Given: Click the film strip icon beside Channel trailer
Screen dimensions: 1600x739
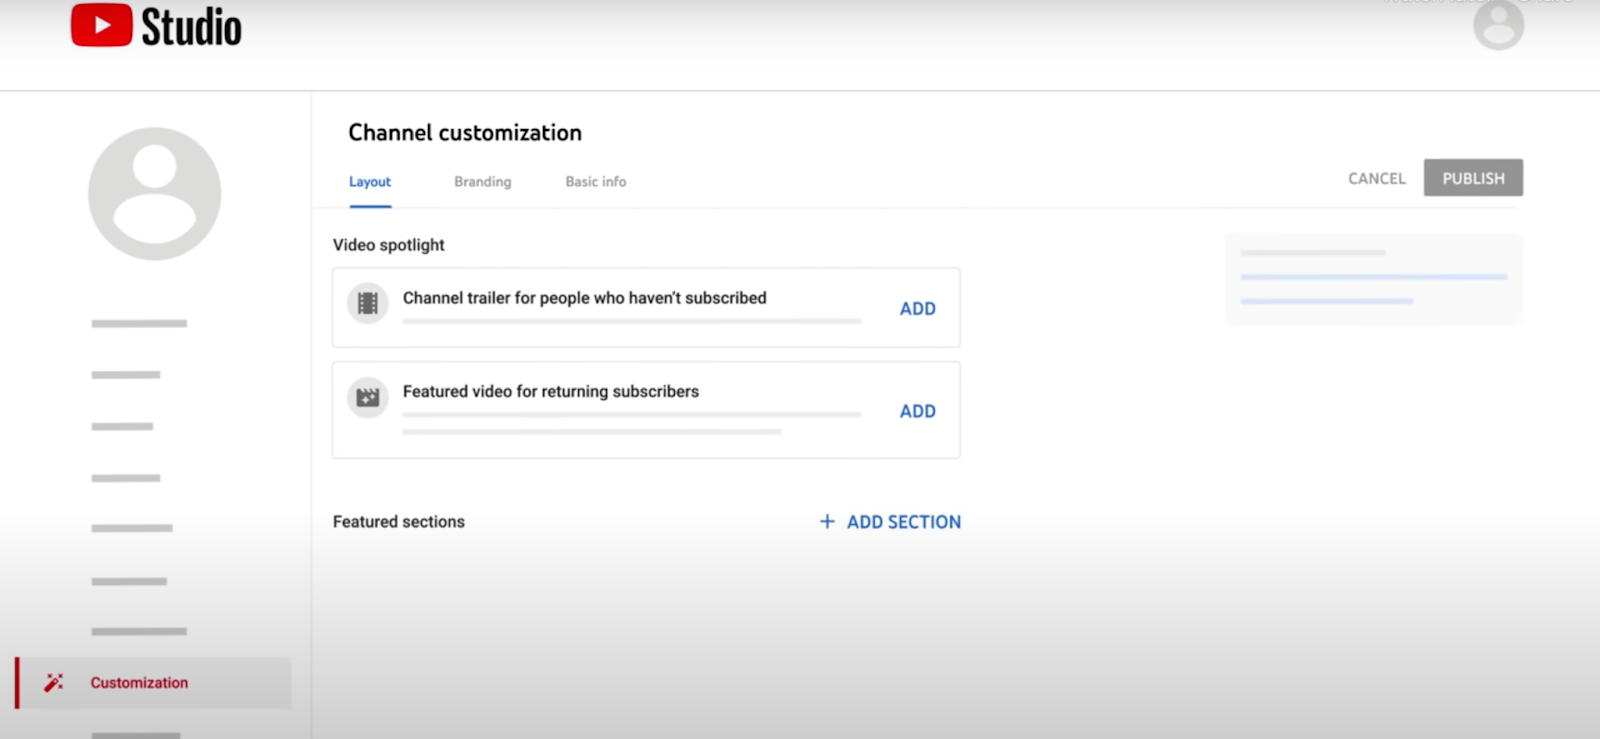Looking at the screenshot, I should (x=368, y=303).
